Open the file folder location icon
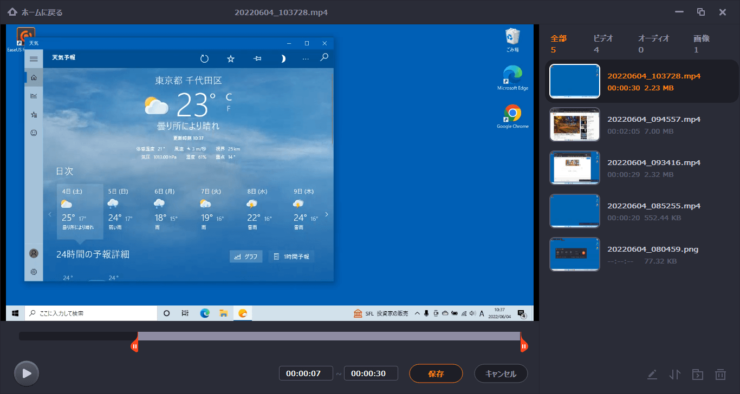 698,375
